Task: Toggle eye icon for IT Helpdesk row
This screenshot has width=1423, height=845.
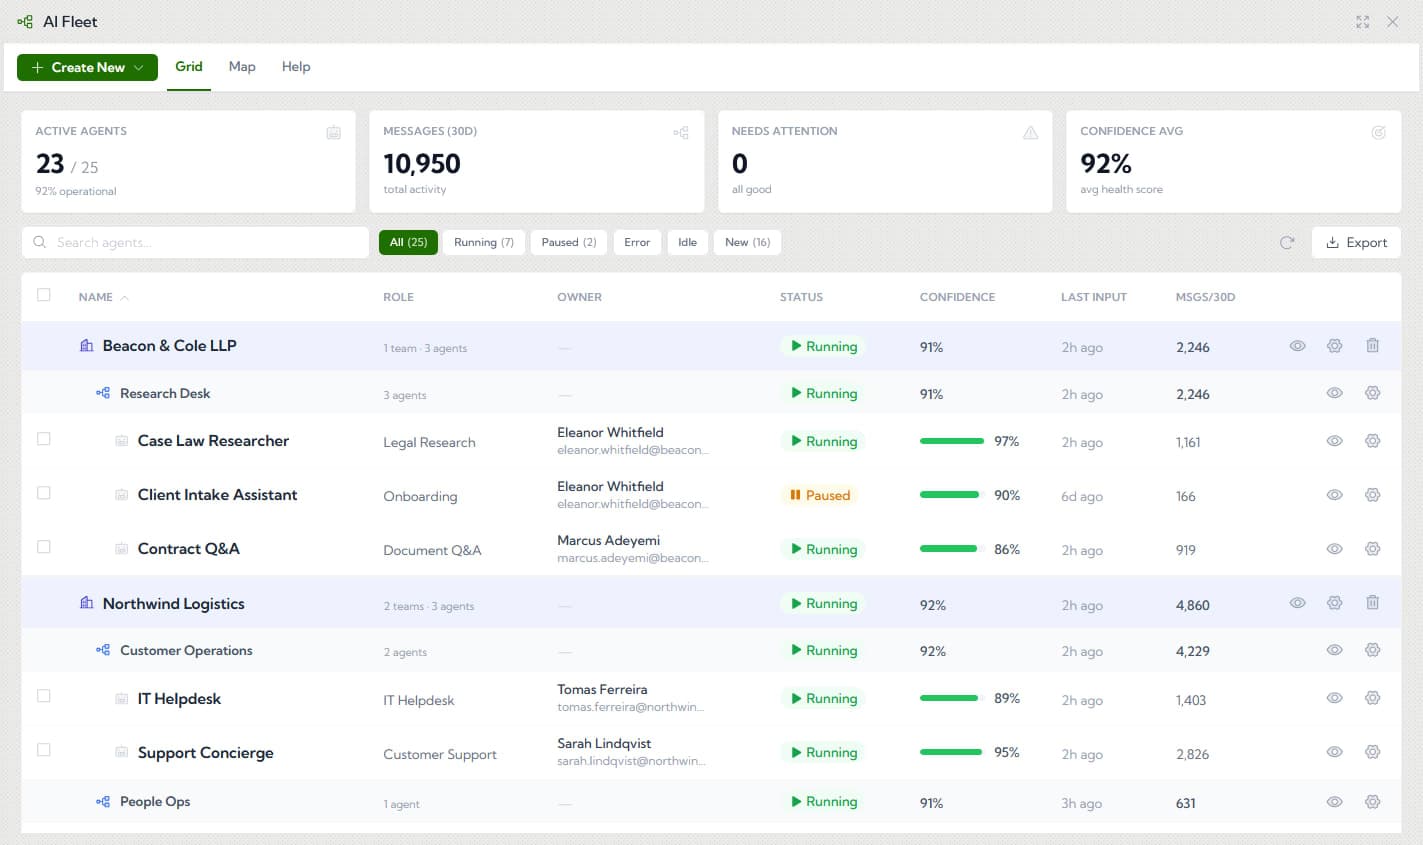Action: coord(1334,698)
